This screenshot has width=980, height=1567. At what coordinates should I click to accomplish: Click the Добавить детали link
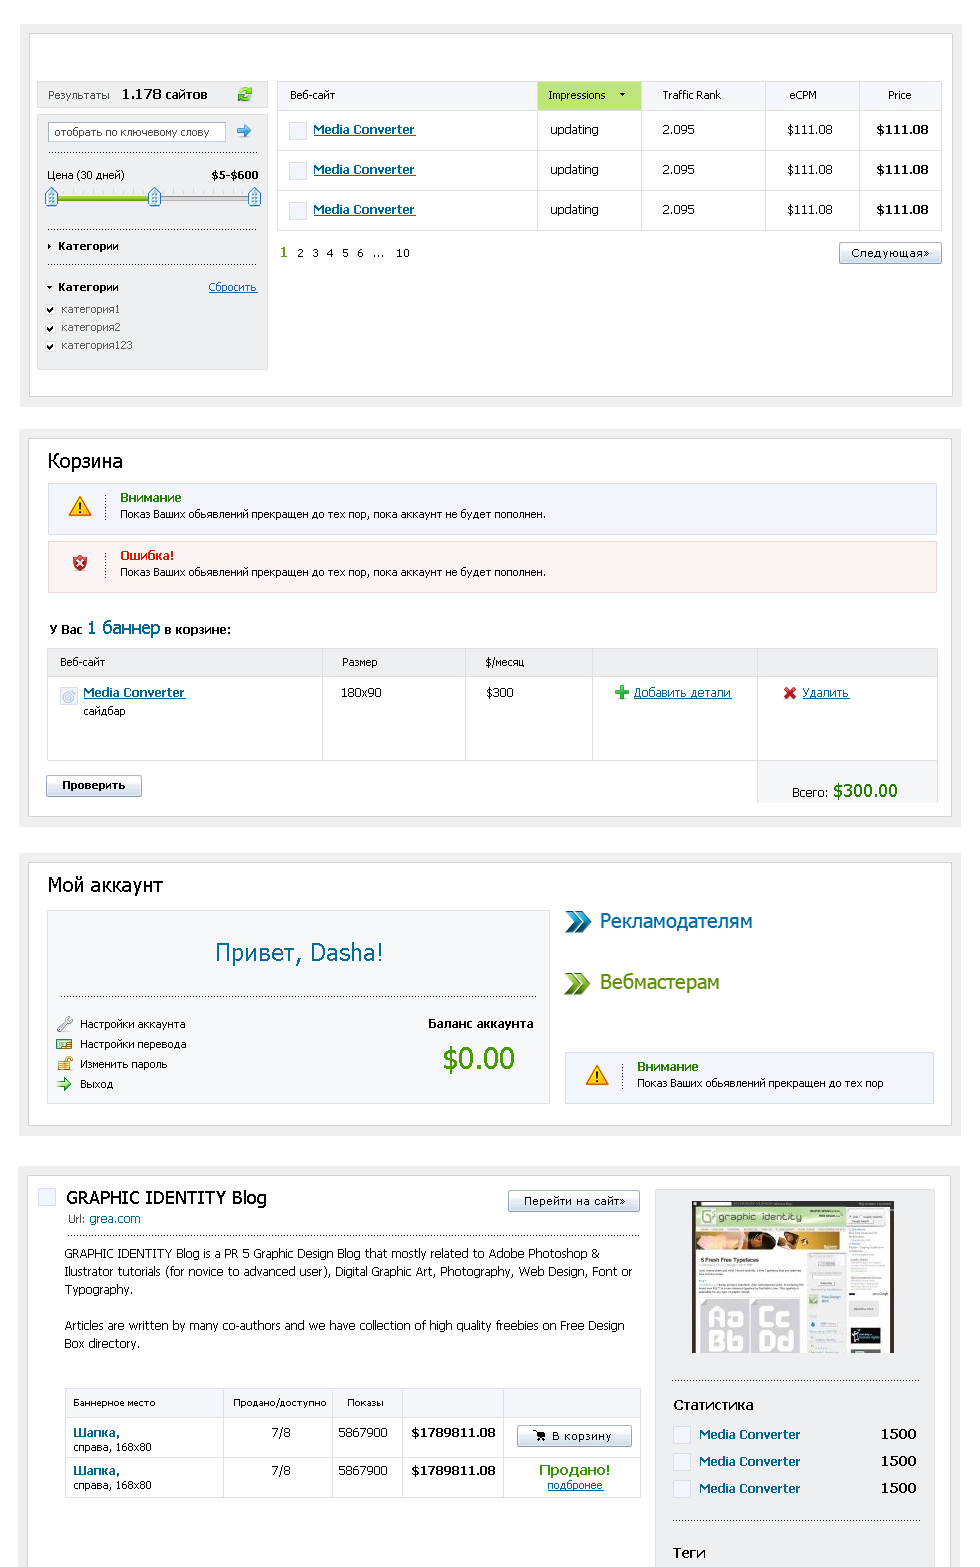[x=682, y=692]
